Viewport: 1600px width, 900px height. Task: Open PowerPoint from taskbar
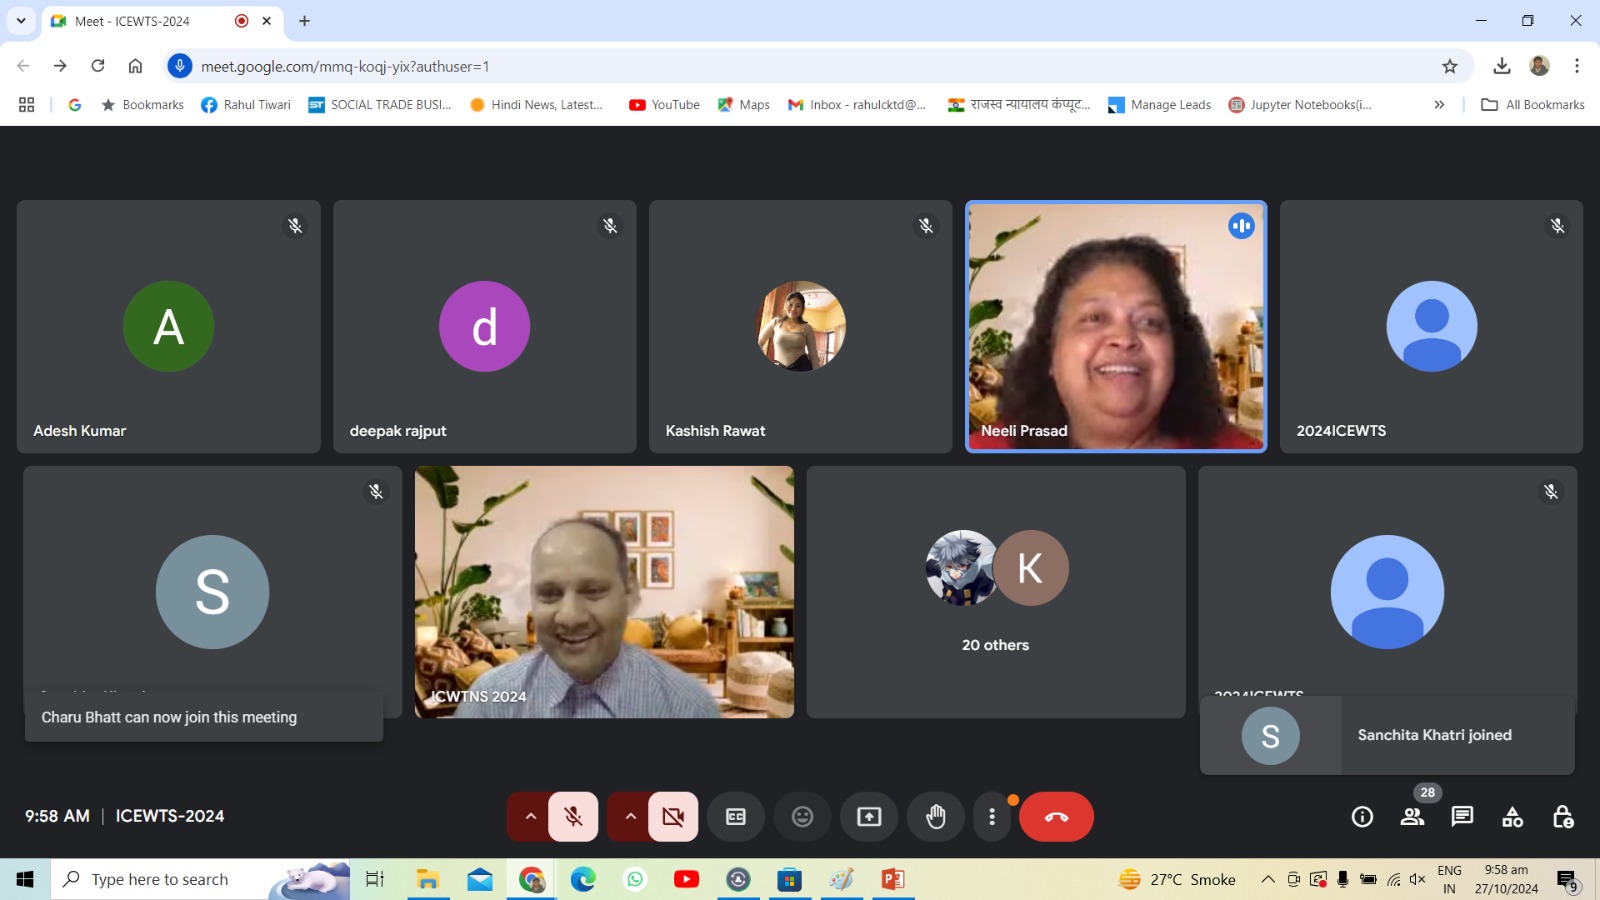[x=893, y=879]
